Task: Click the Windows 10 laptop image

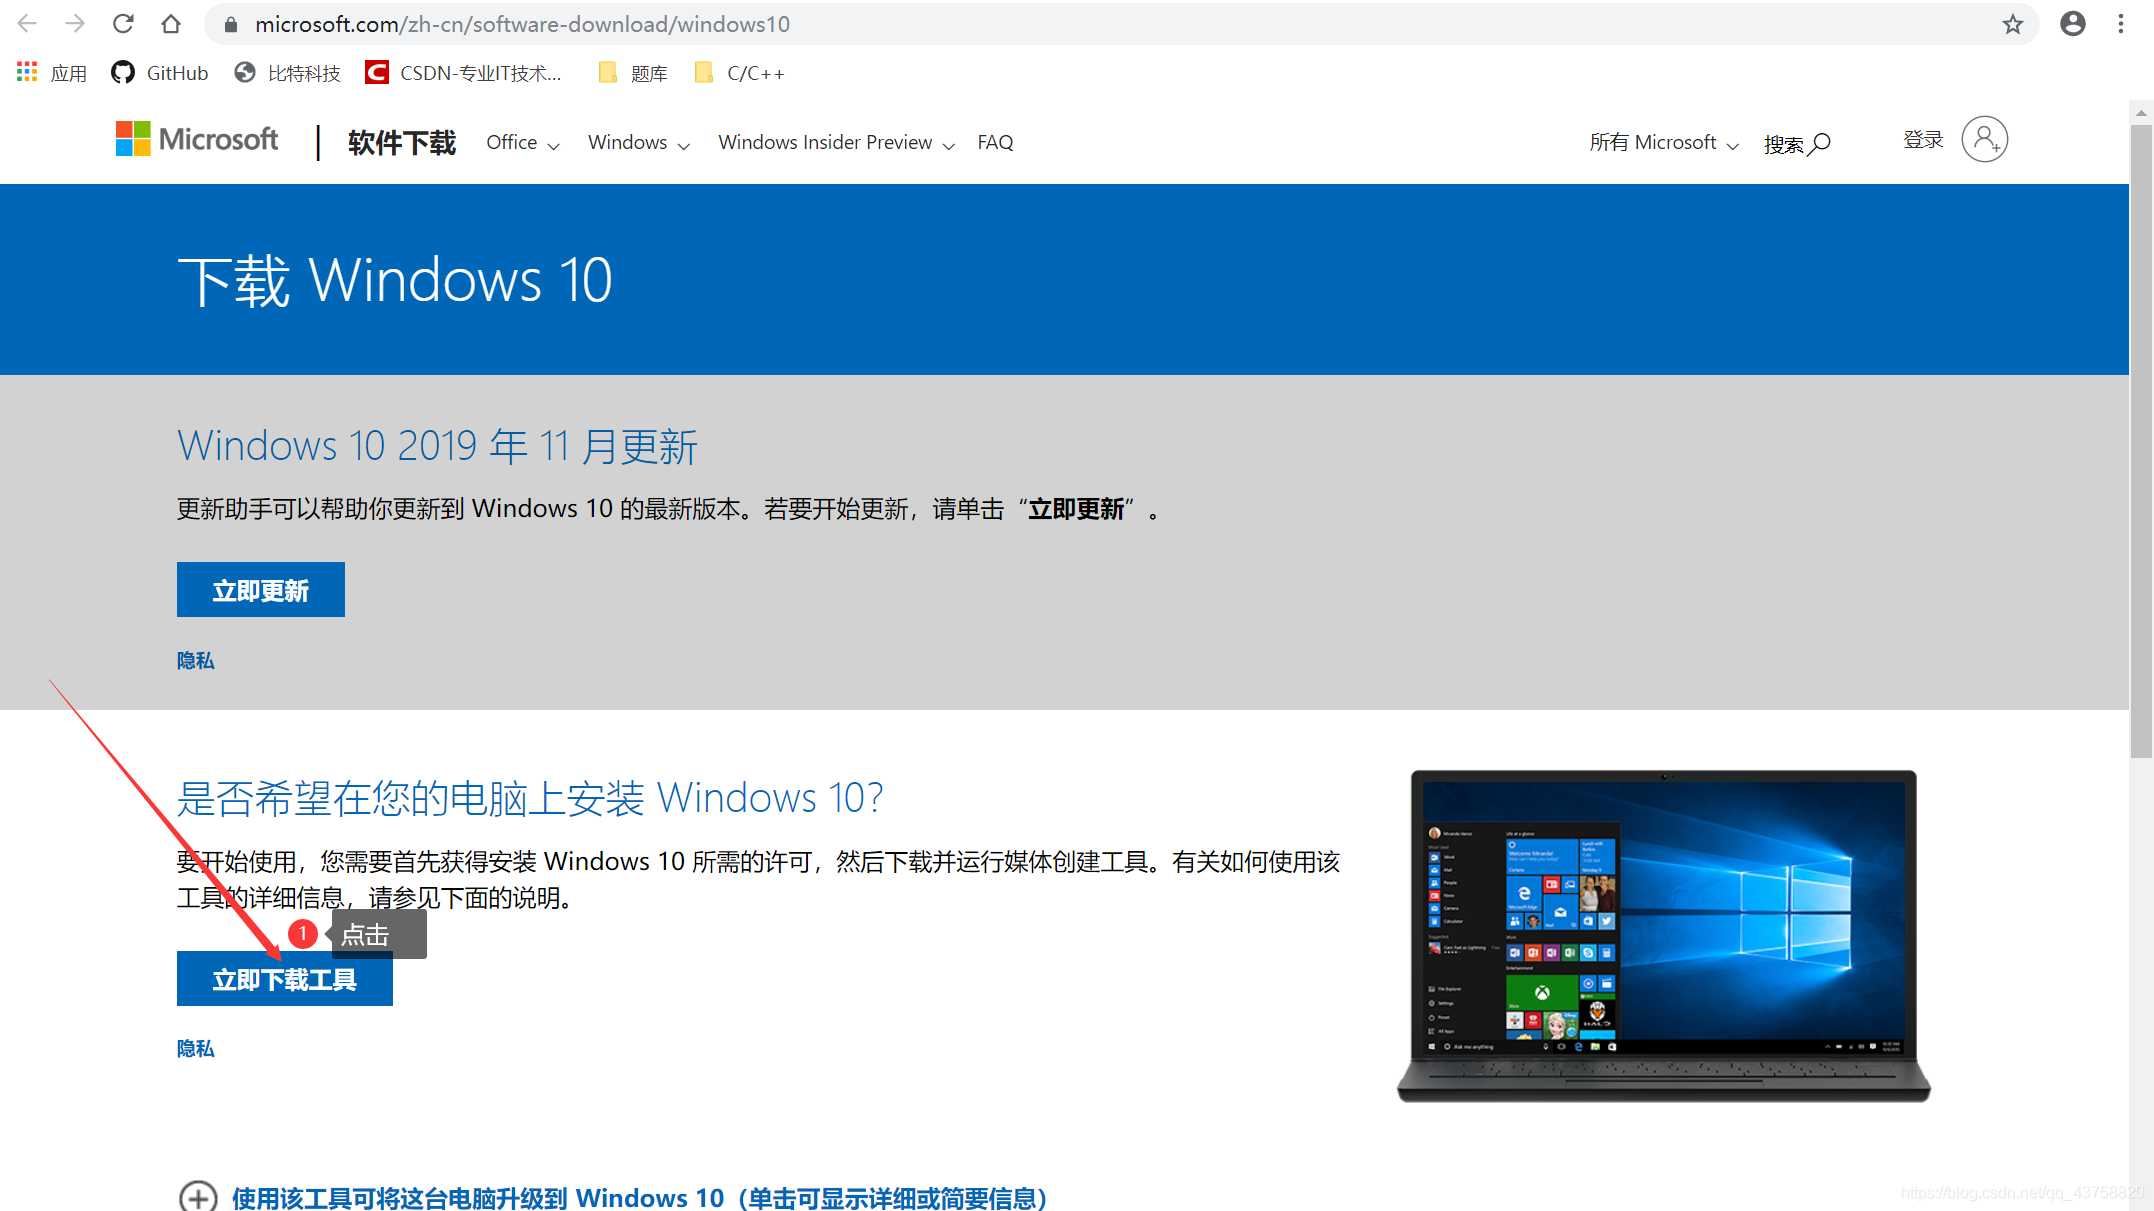Action: (1664, 936)
